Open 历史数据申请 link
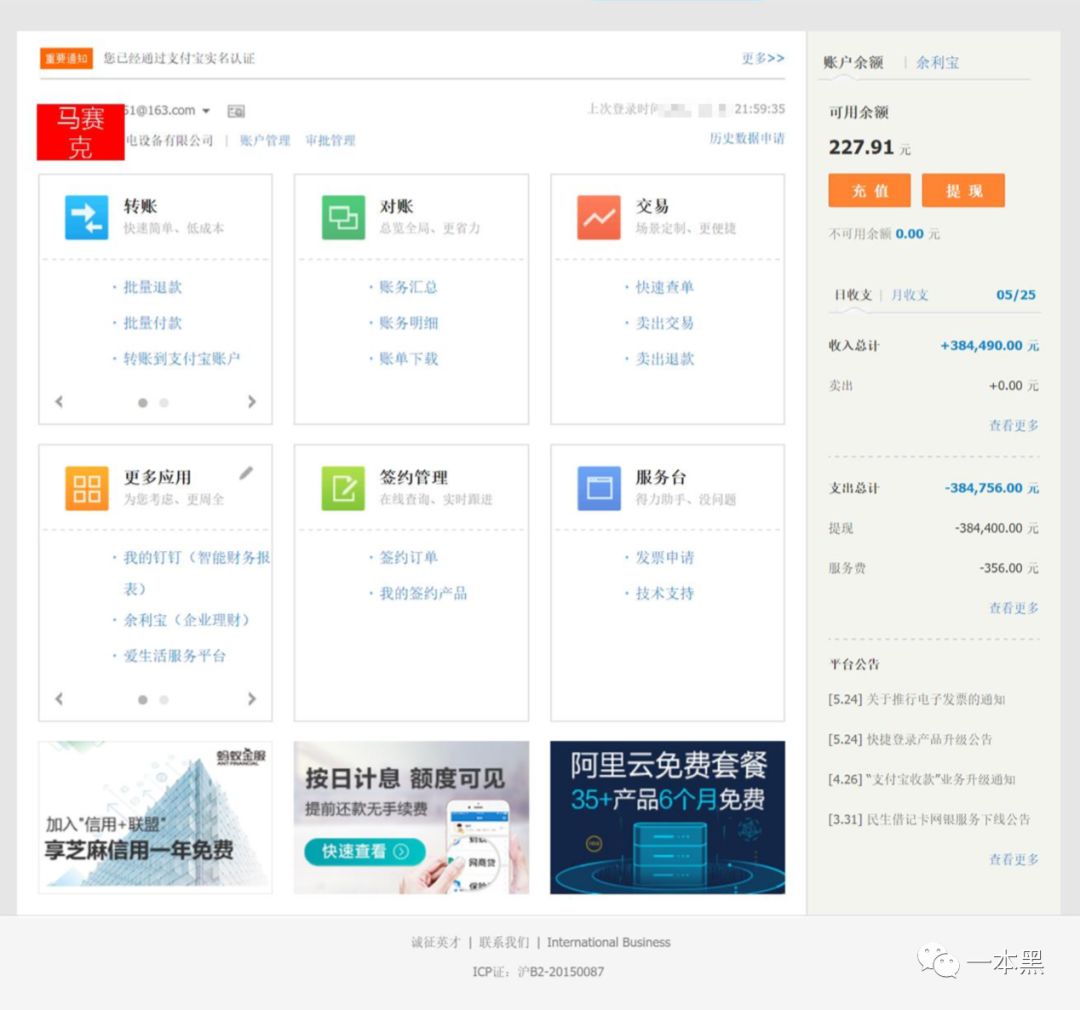This screenshot has height=1010, width=1080. (747, 138)
